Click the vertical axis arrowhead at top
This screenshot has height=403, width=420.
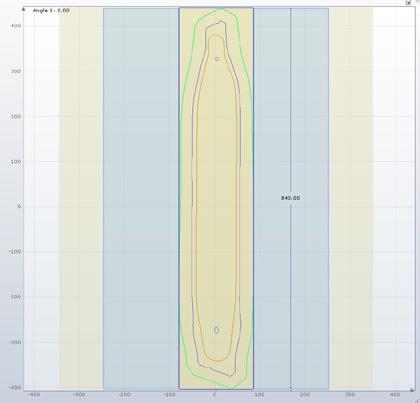(23, 9)
